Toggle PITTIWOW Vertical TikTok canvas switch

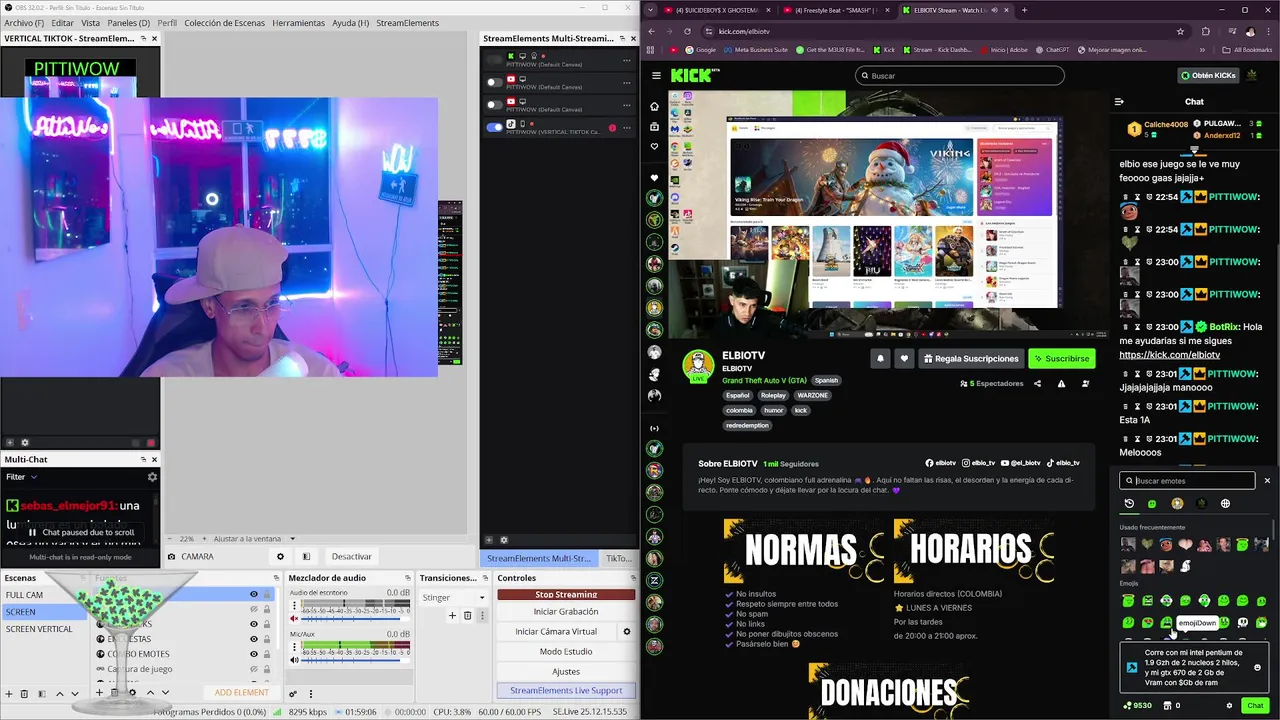(494, 127)
